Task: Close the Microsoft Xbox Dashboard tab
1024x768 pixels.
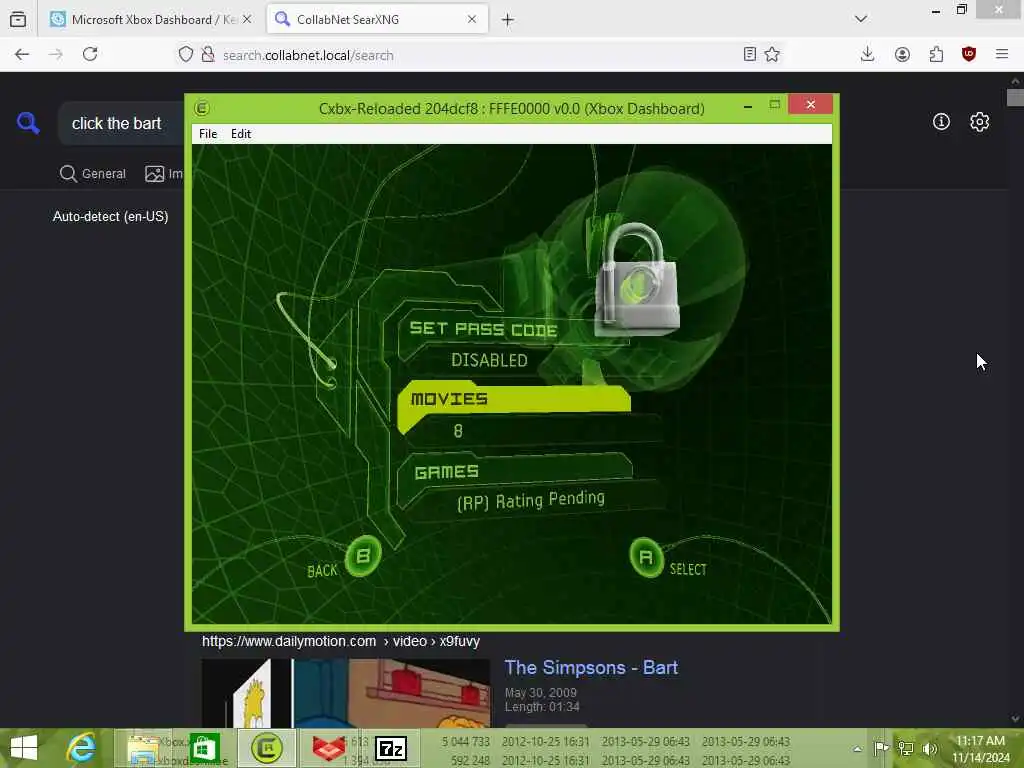Action: coord(247,20)
